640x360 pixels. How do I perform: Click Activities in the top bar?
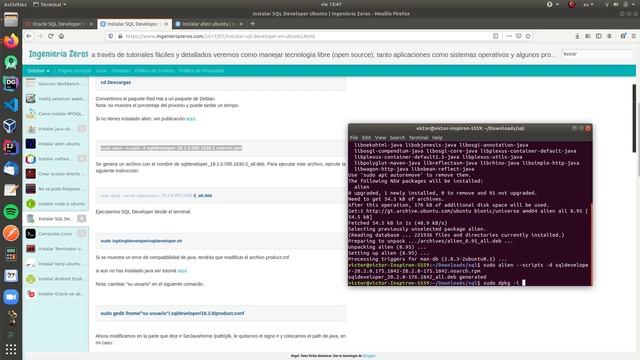click(x=15, y=4)
